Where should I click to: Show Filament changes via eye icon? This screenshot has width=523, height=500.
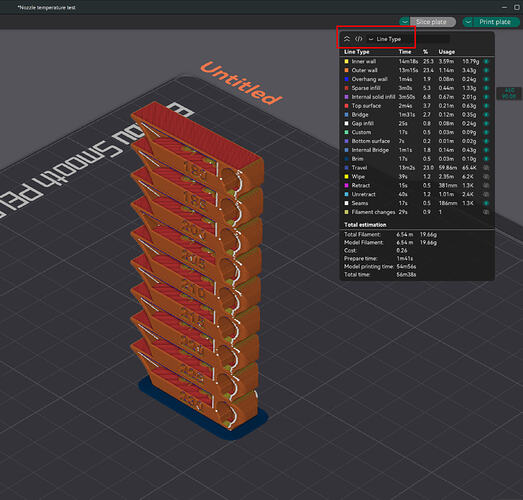pos(486,212)
